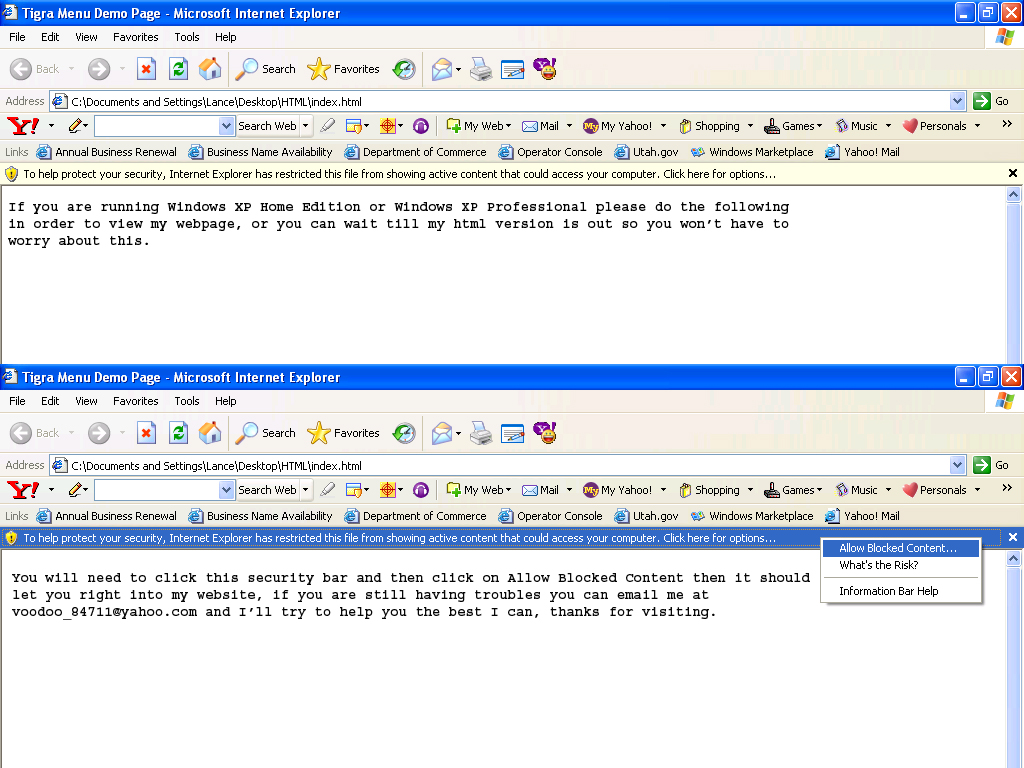Click pop-up blocker target icon in lower Yahoo toolbar
Viewport: 1024px width, 768px height.
tap(388, 489)
